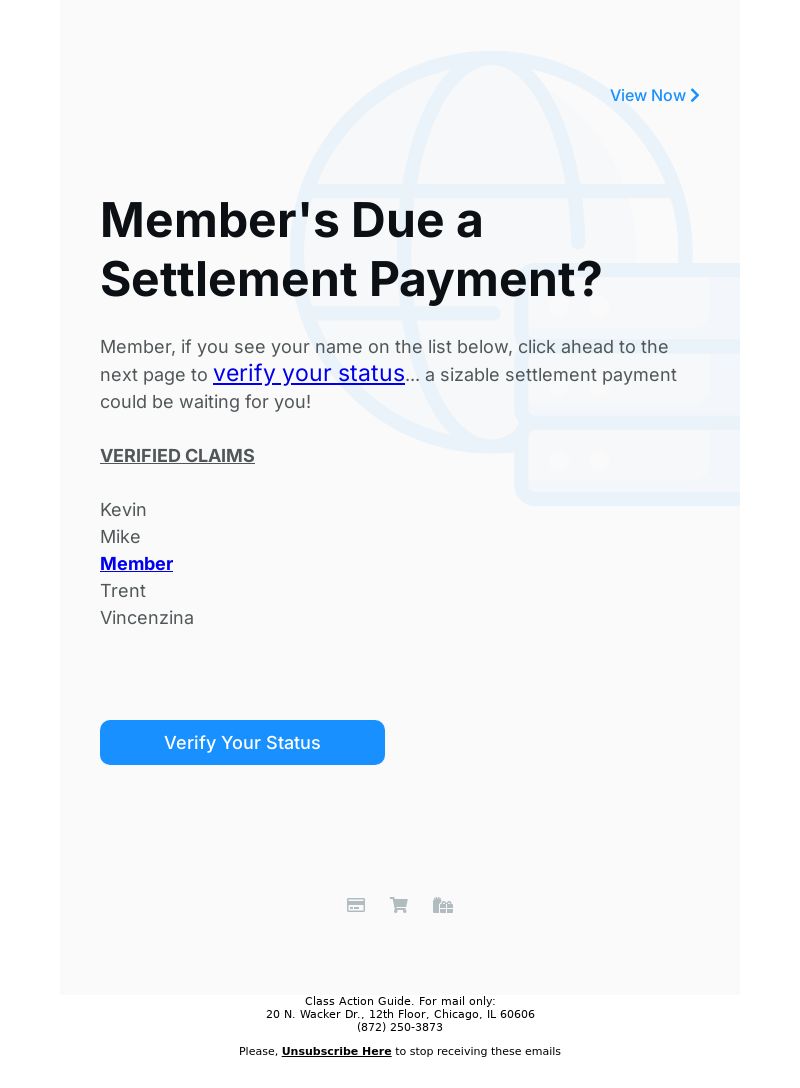800x1088 pixels.
Task: Click the chevron arrow beside View Now
Action: point(695,95)
